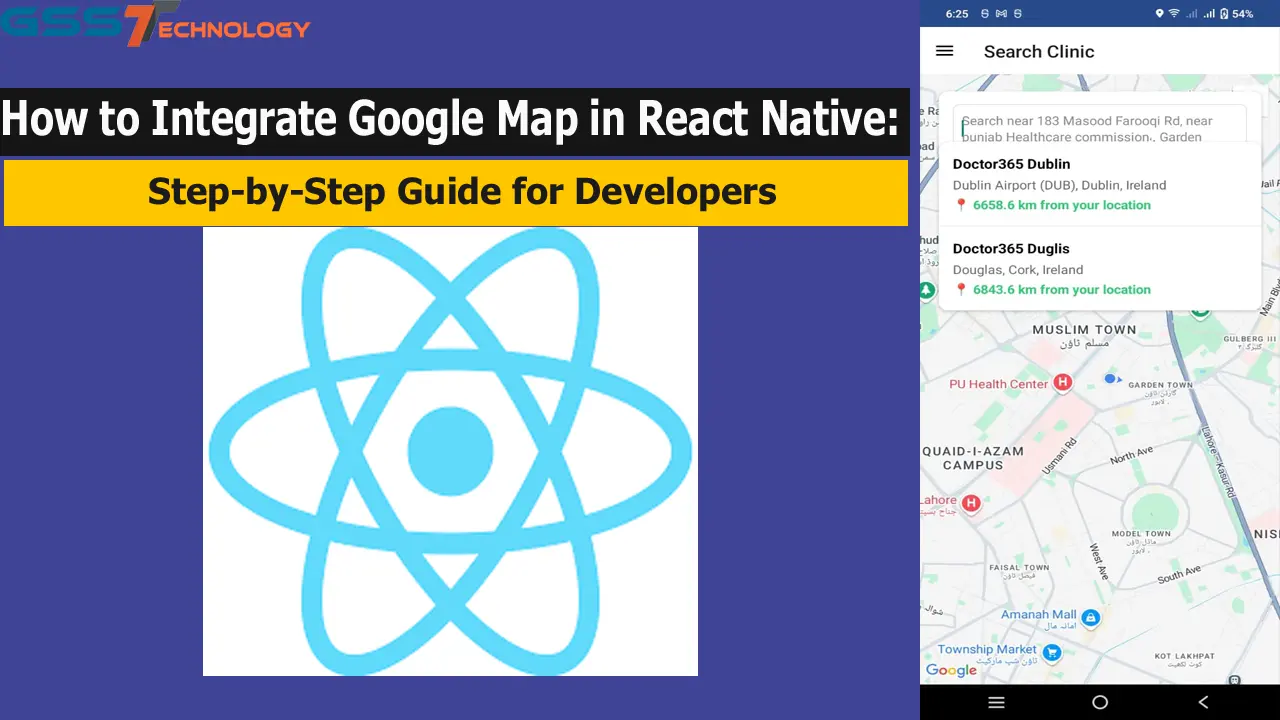Click the Google logo on map

951,670
